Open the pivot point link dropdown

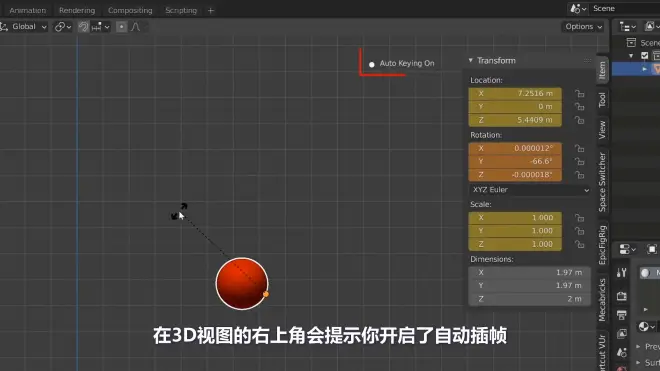pos(63,27)
